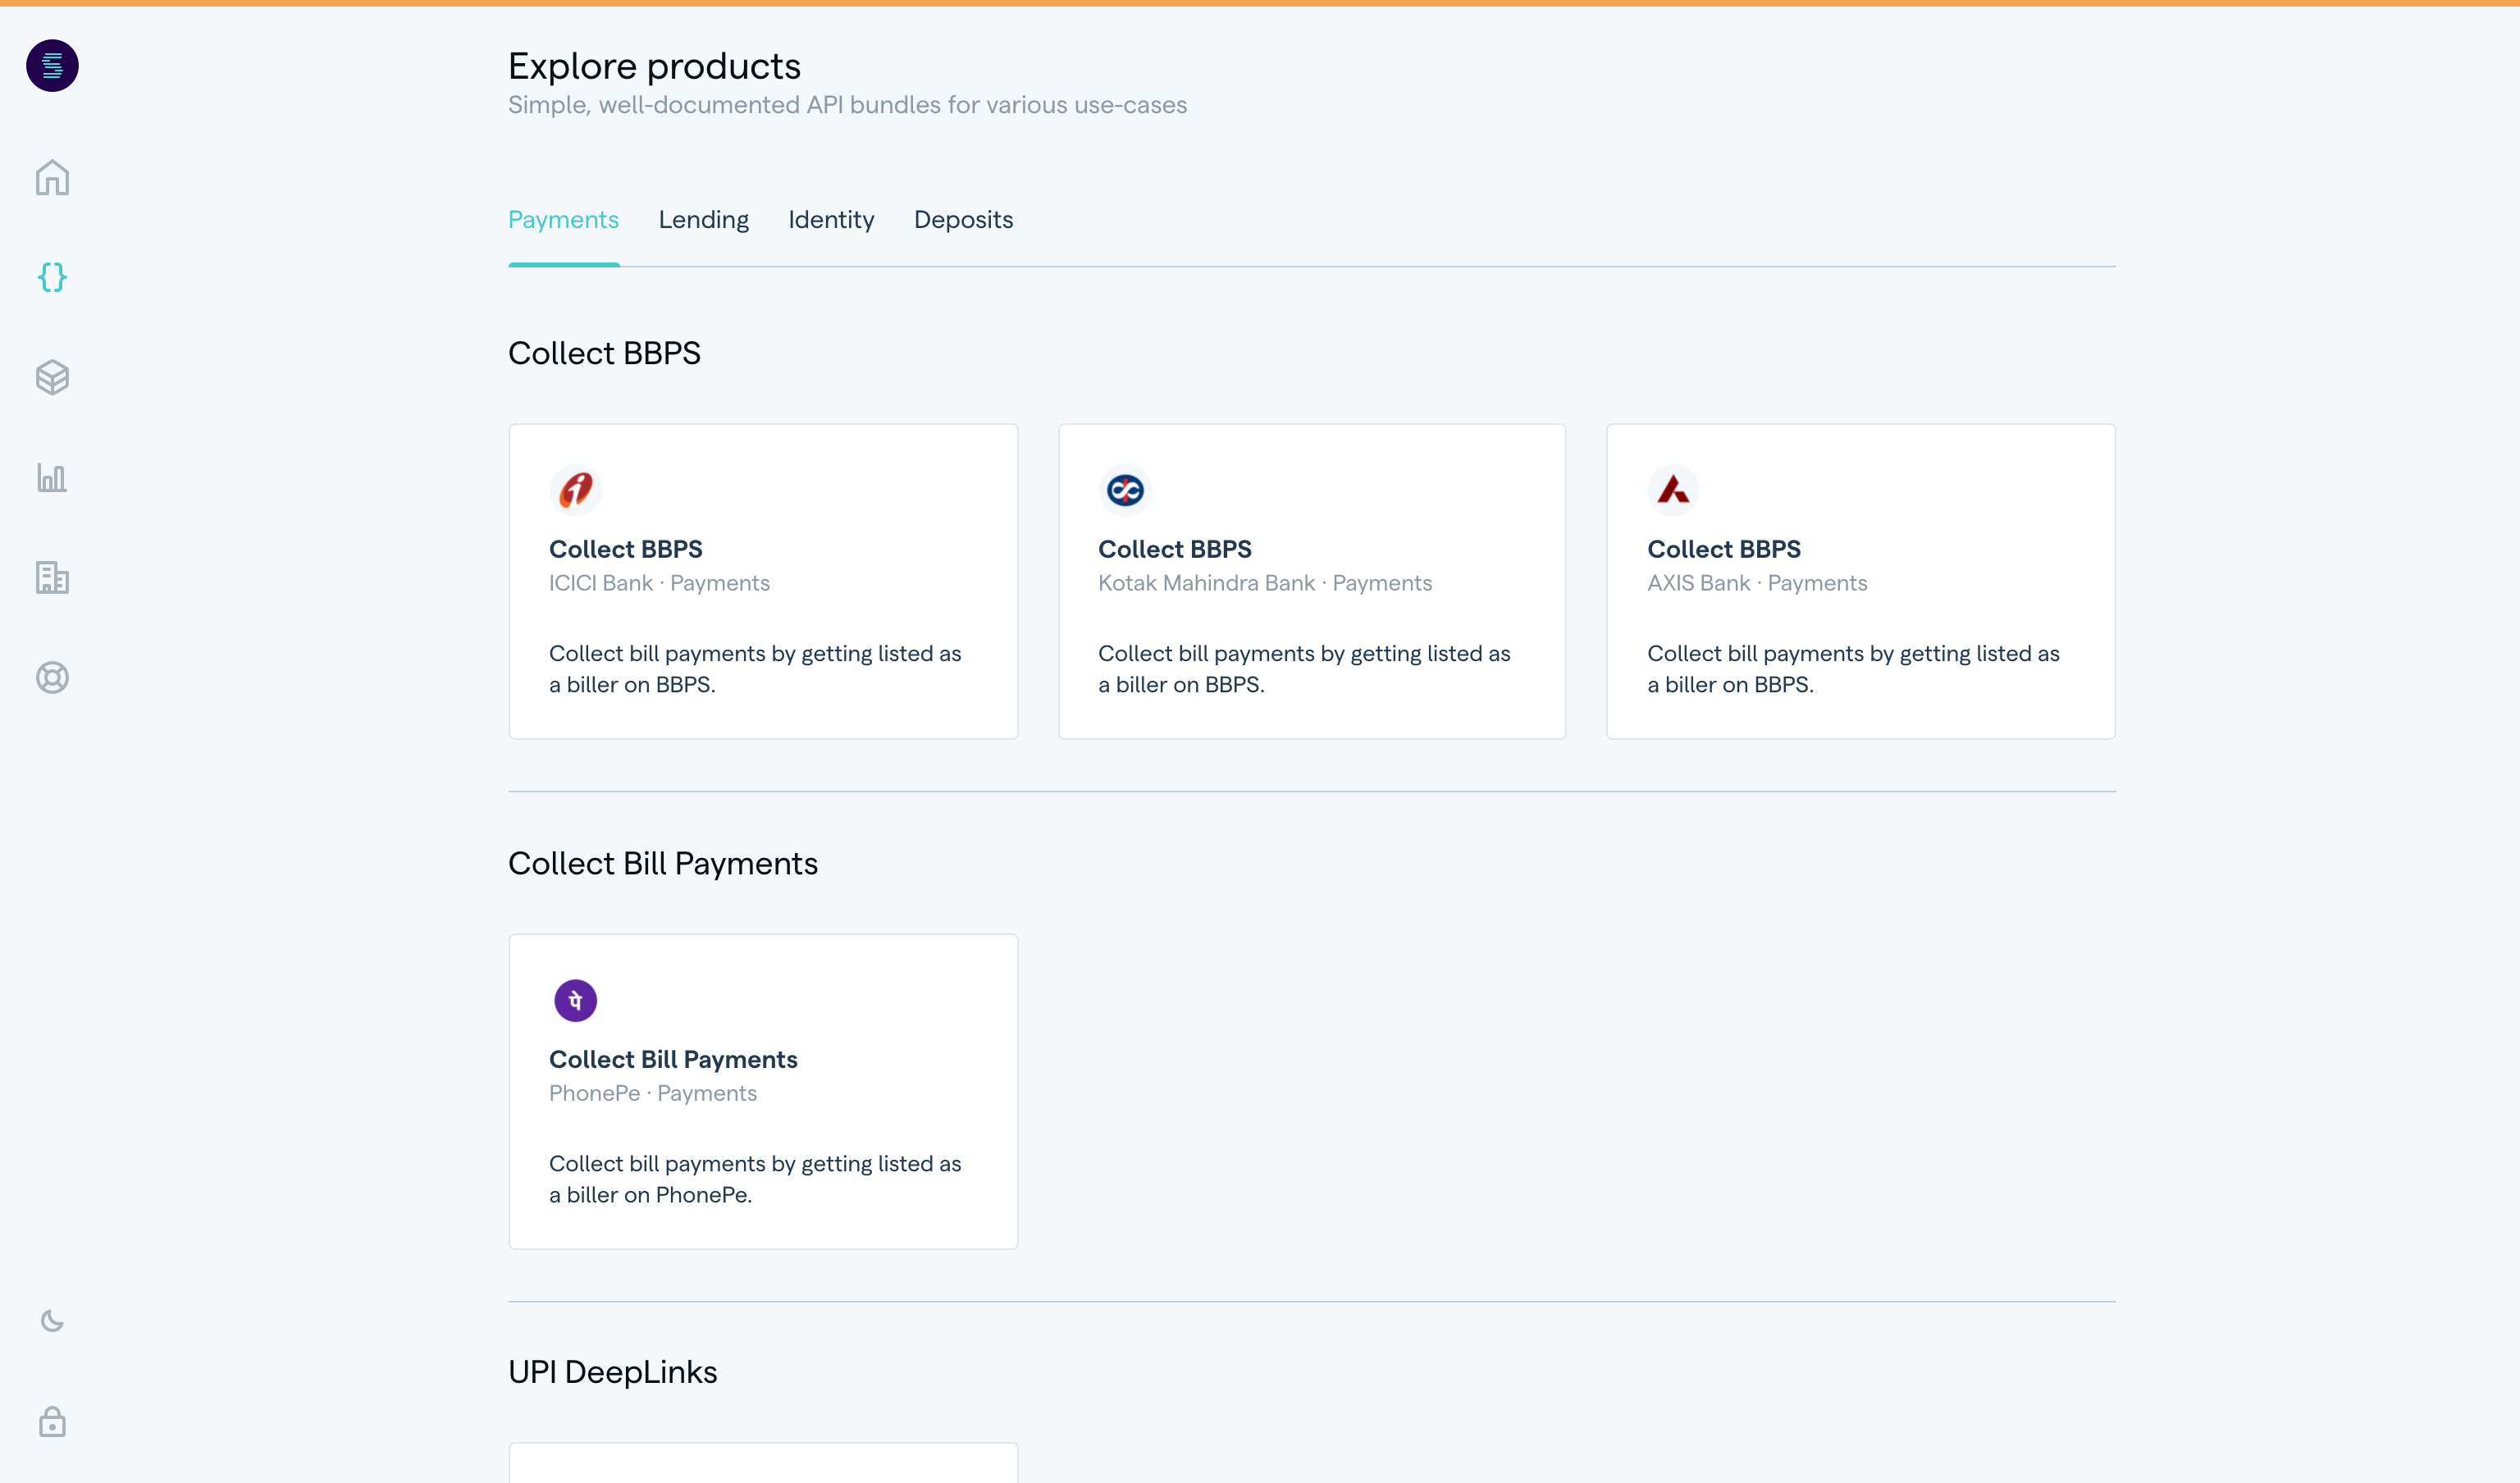The image size is (2520, 1483).
Task: Click the Collect Bill Payments card title
Action: pos(672,1059)
